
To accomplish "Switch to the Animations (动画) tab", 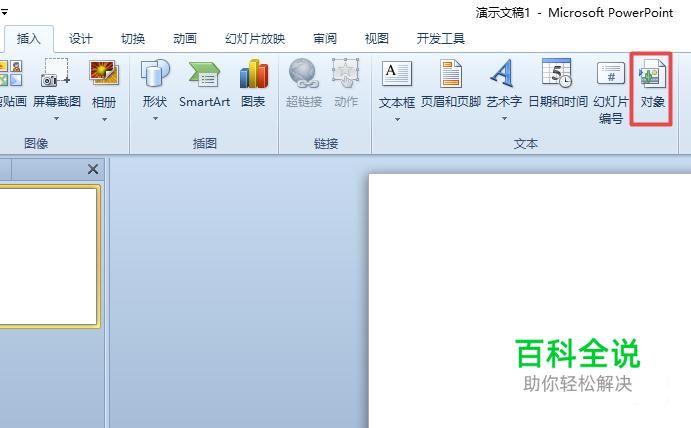I will [185, 39].
